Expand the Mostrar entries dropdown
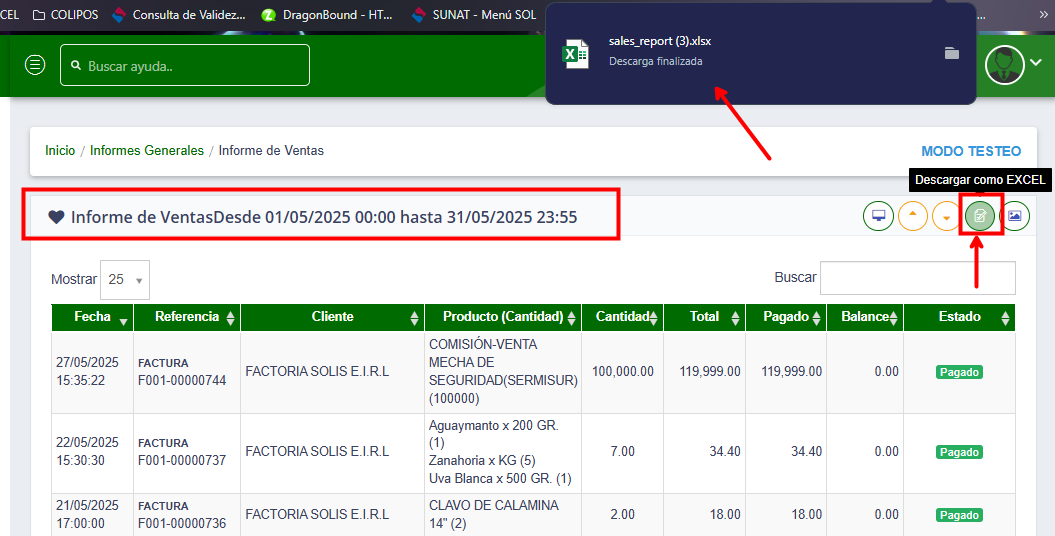This screenshot has height=536, width=1055. (125, 280)
